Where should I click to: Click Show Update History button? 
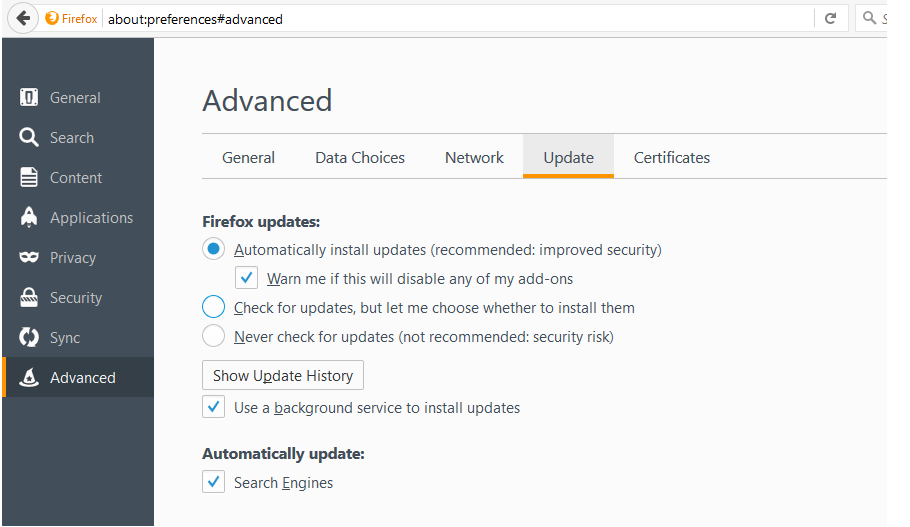point(283,376)
